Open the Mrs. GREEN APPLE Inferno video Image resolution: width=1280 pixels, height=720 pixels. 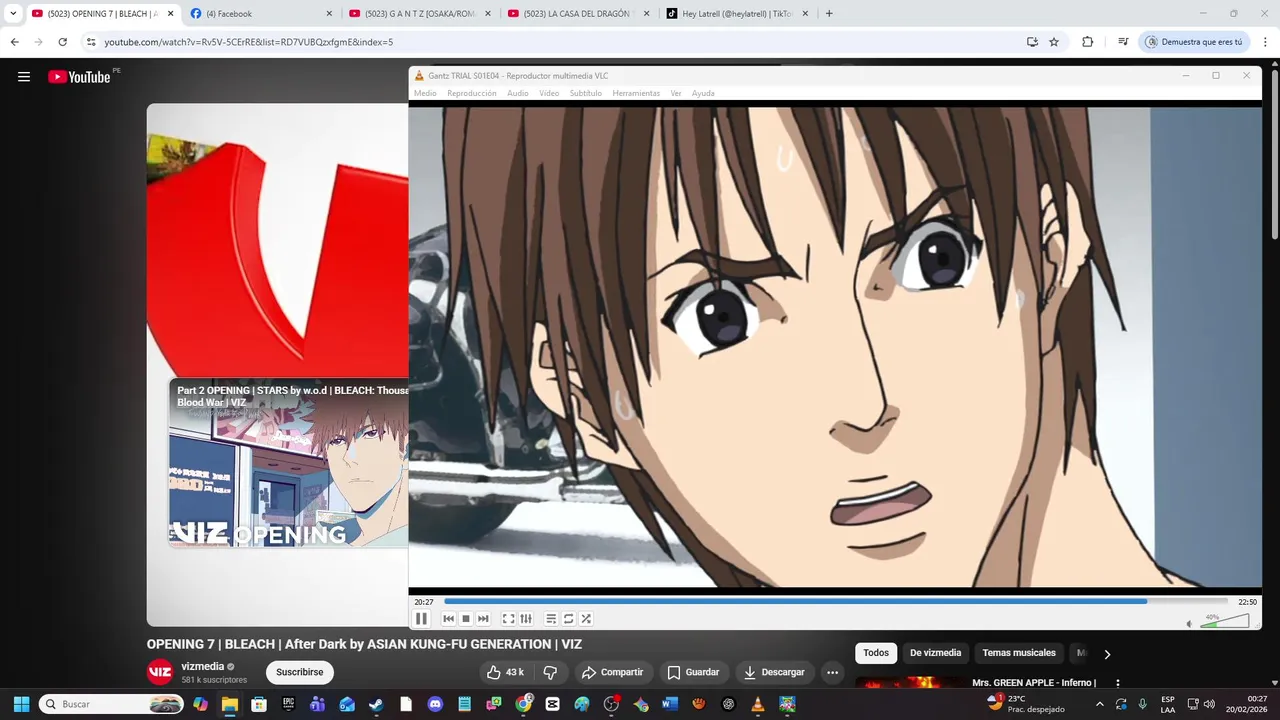(1034, 683)
